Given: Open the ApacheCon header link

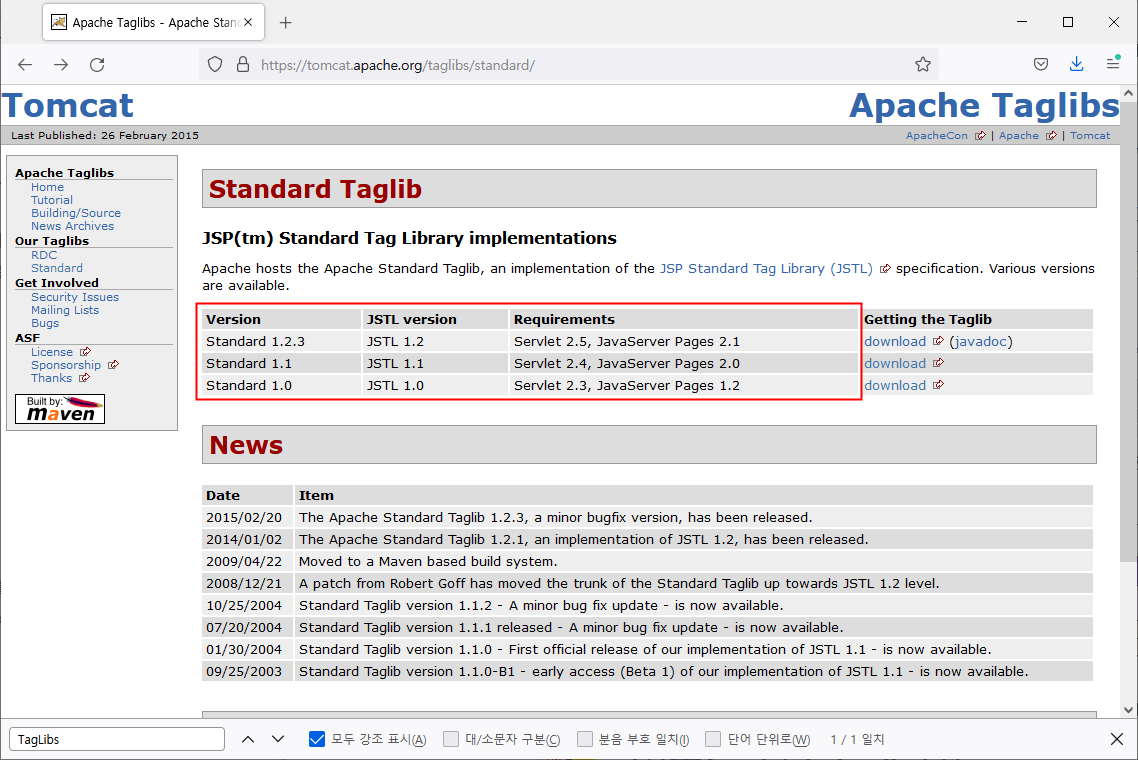Looking at the screenshot, I should [x=936, y=136].
